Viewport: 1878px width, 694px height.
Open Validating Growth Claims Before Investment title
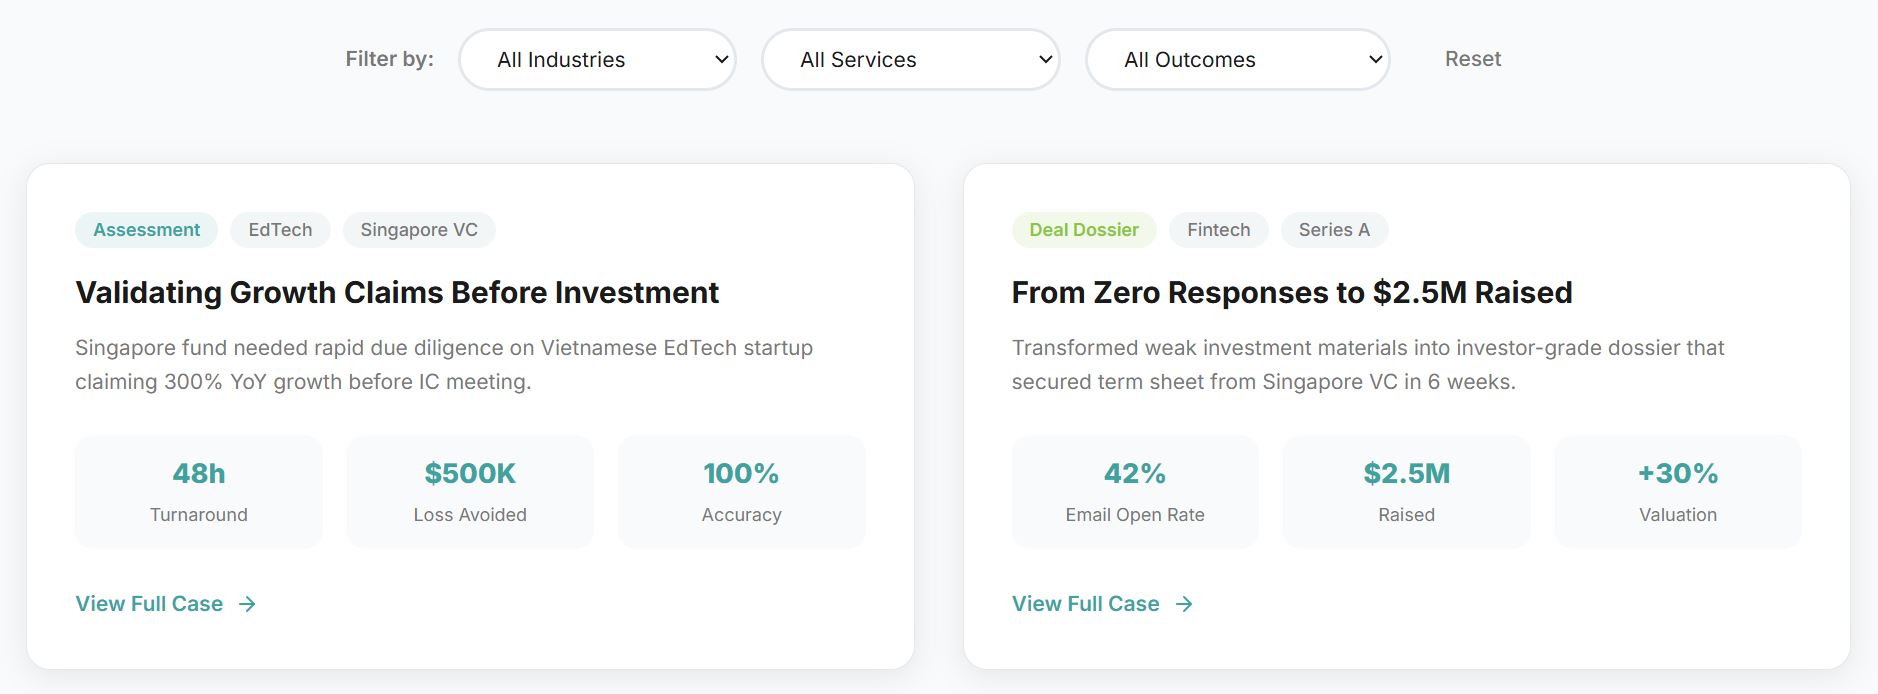(397, 292)
